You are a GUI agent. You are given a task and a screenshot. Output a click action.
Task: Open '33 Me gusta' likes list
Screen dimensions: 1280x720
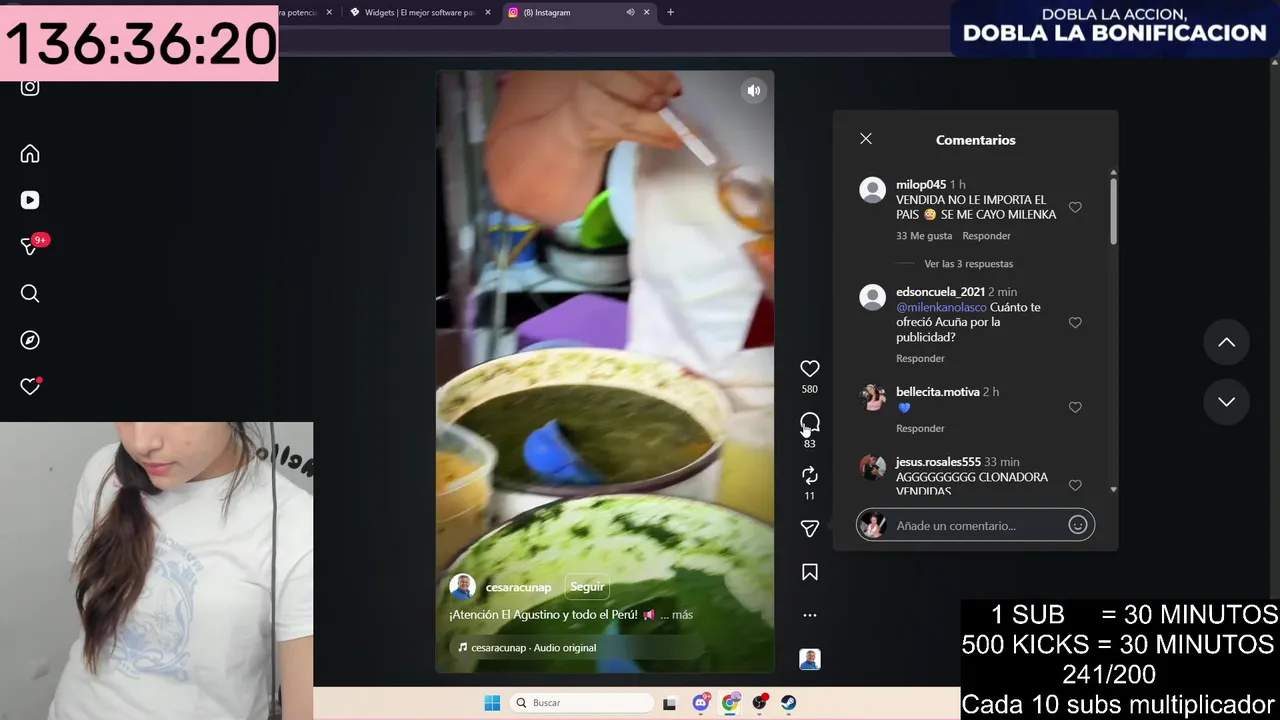(924, 236)
